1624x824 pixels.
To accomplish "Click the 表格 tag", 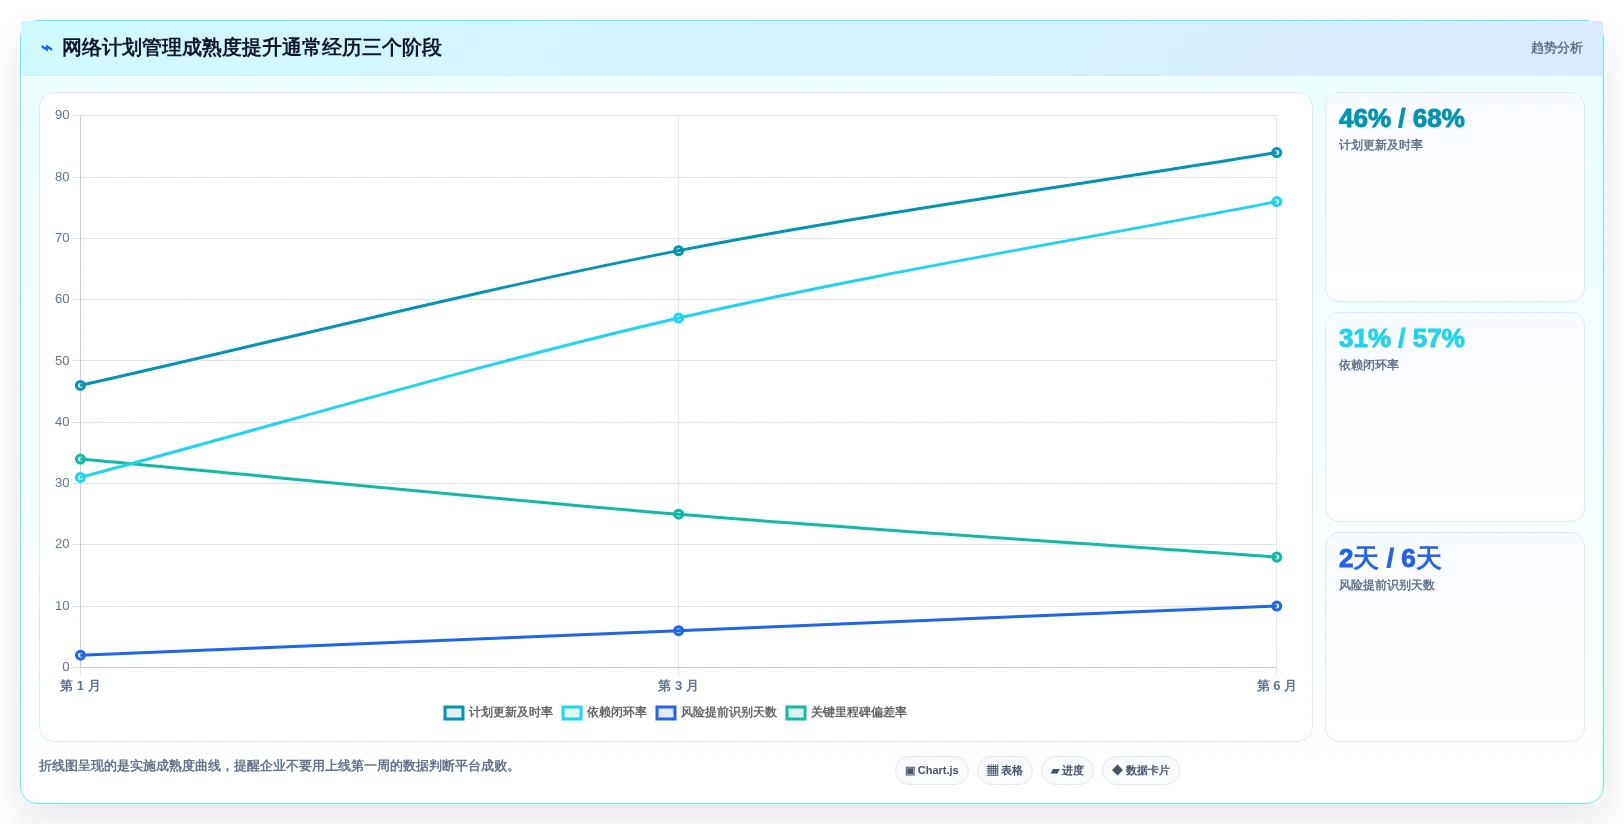I will [1004, 771].
